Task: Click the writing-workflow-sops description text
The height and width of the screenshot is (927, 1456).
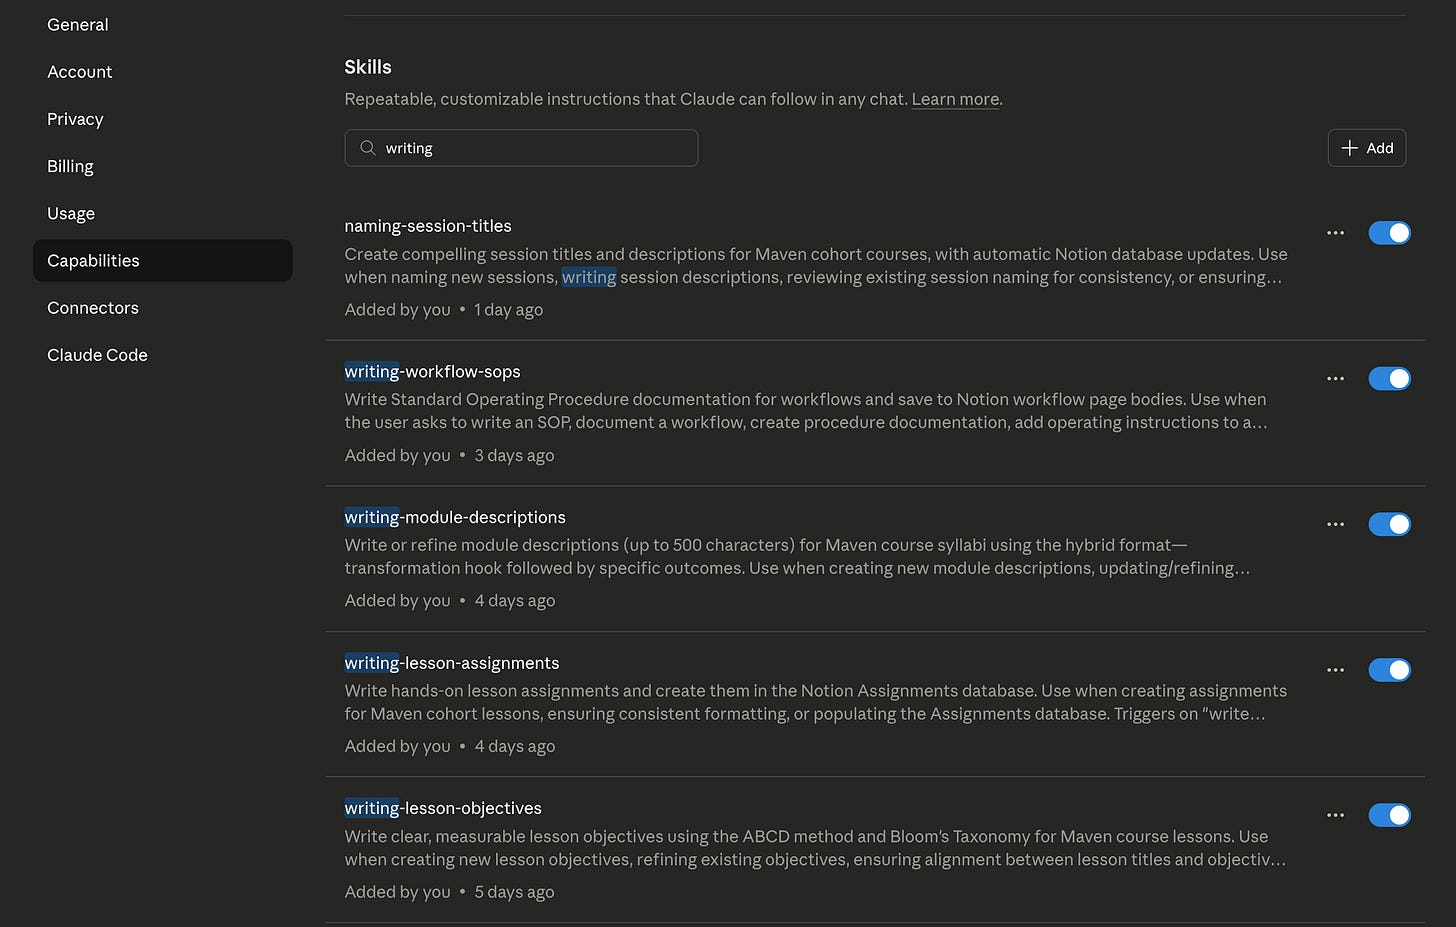Action: 806,411
